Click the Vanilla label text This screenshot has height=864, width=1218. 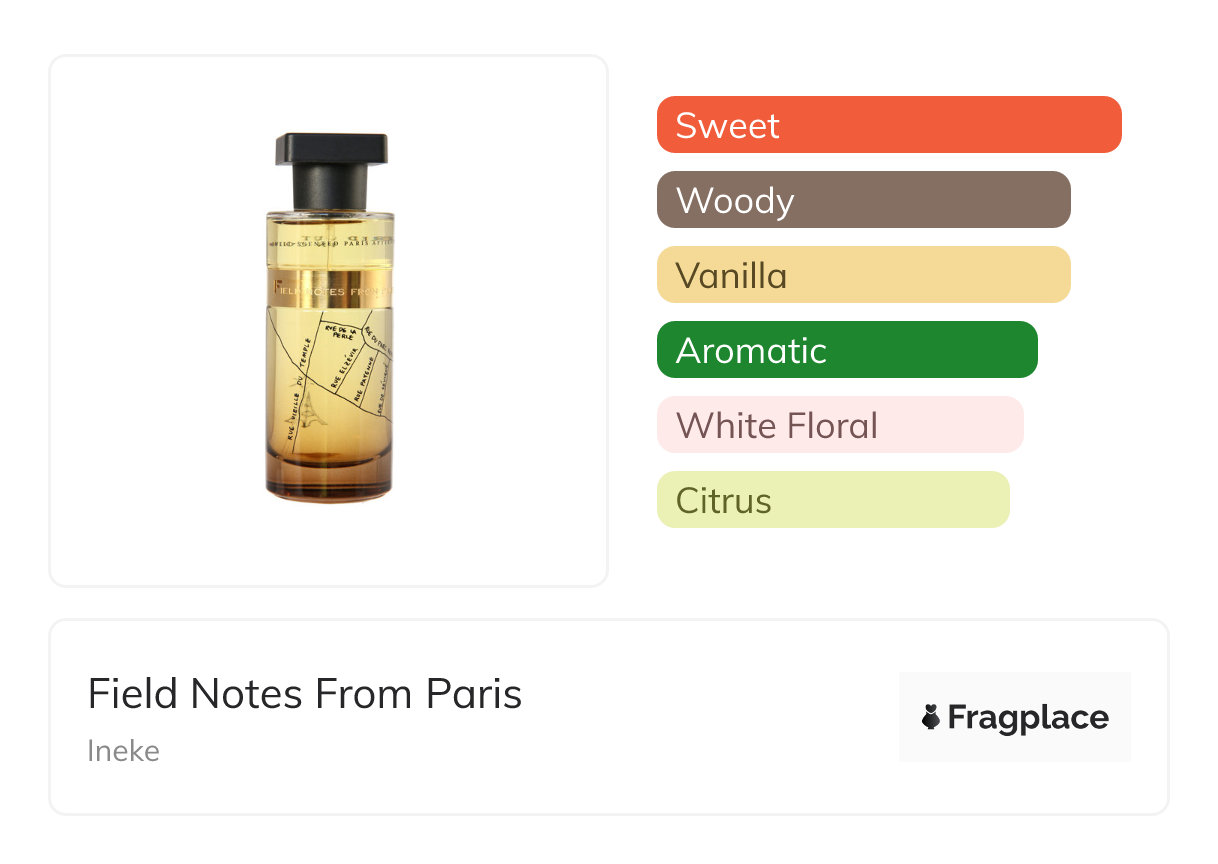(x=731, y=275)
